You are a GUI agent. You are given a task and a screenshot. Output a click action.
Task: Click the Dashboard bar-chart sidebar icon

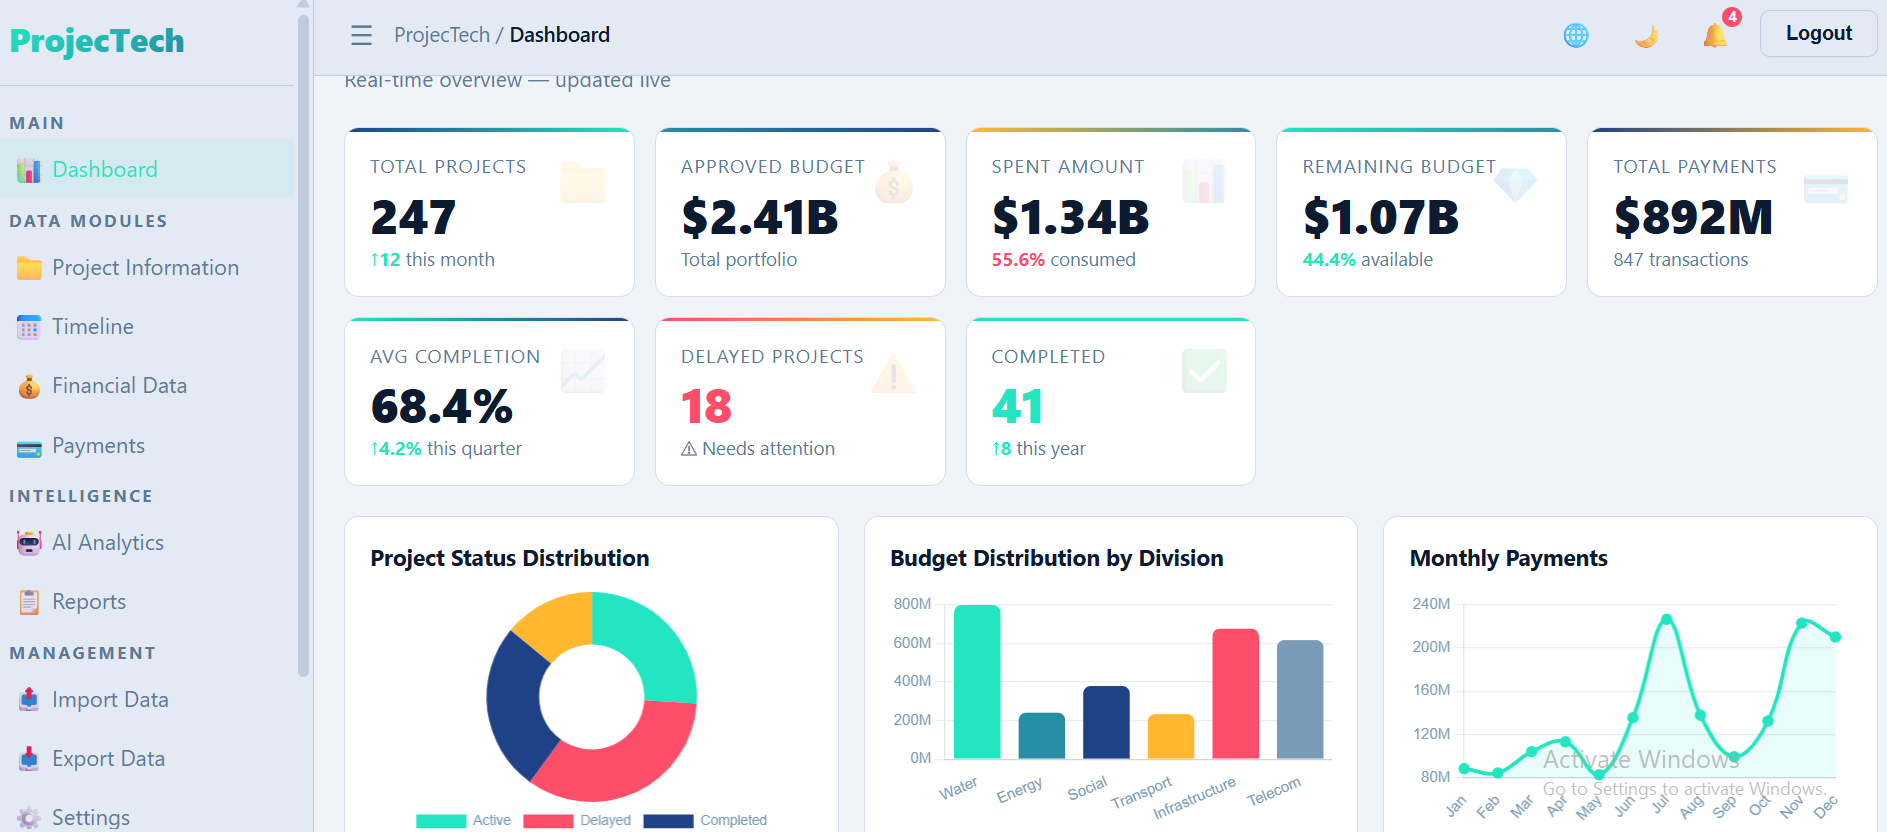(x=29, y=170)
